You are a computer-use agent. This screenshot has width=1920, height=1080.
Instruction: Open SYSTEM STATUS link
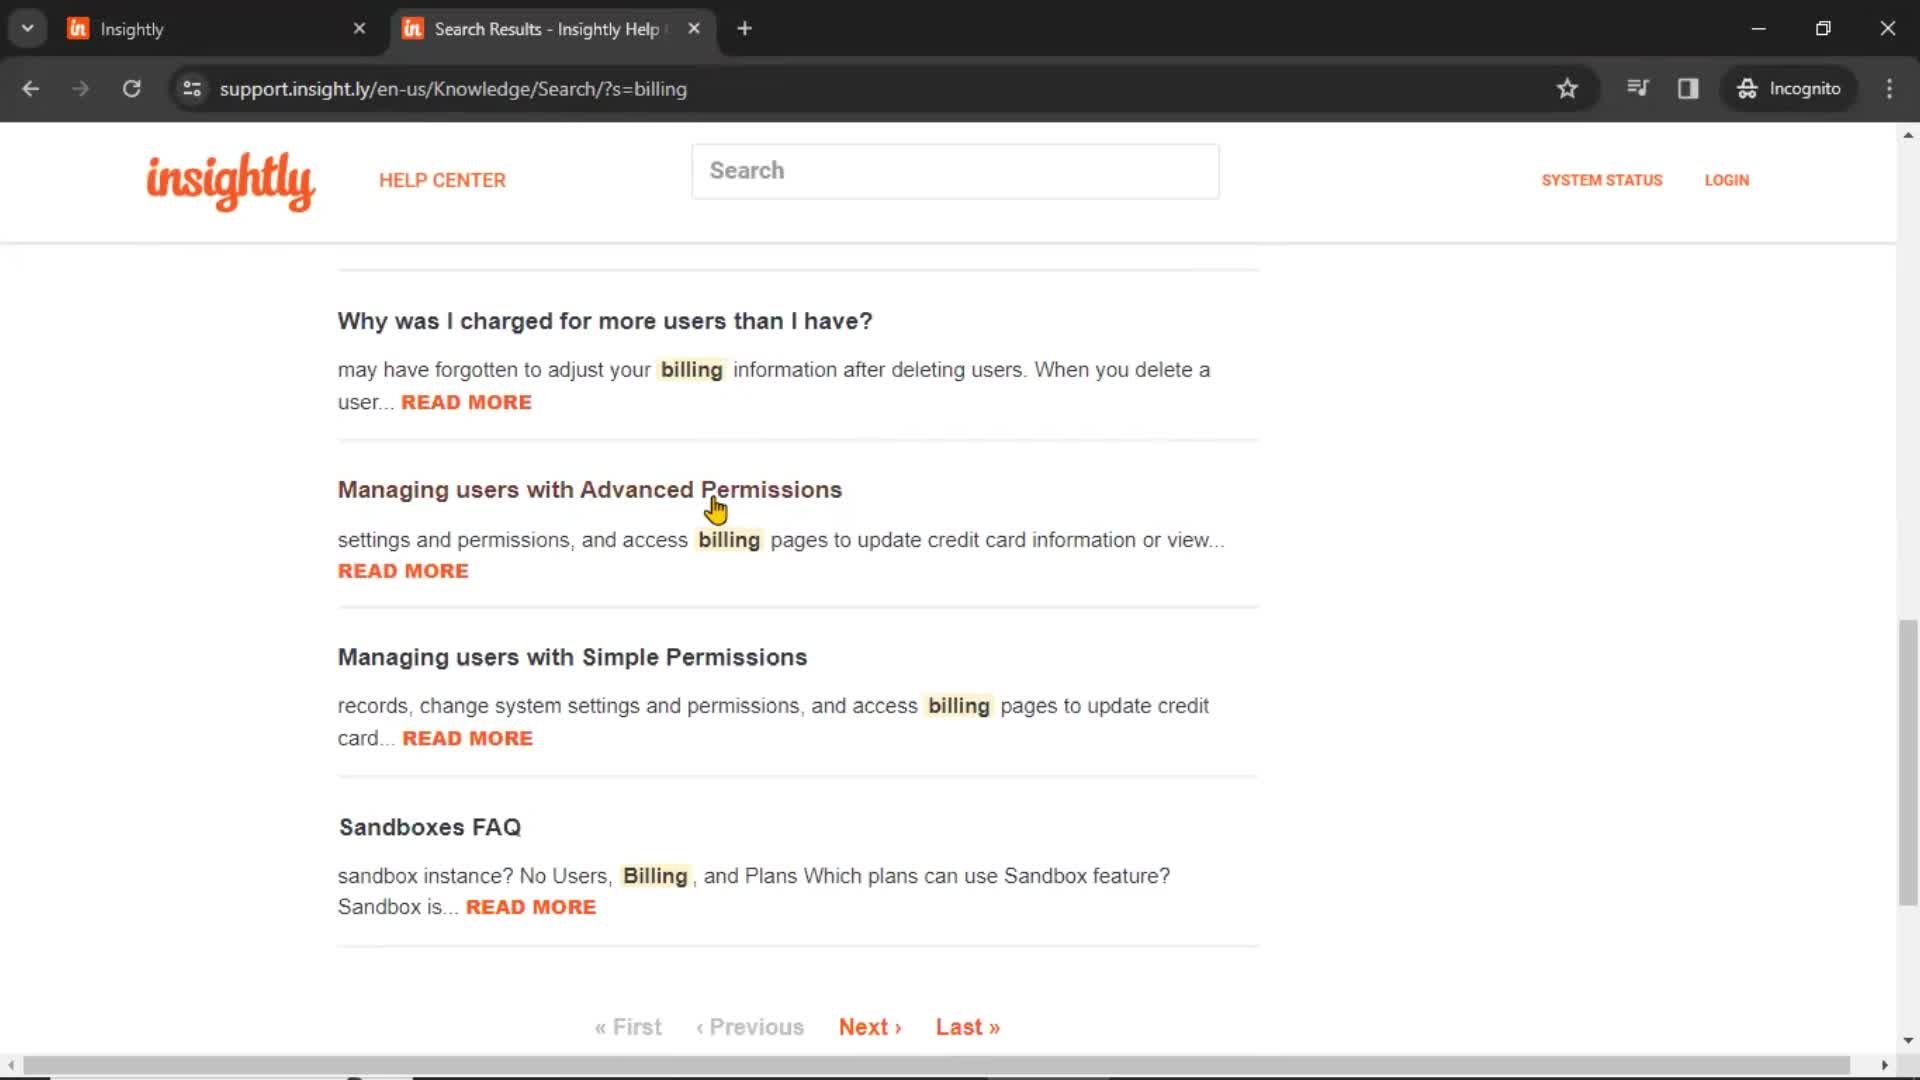1602,181
